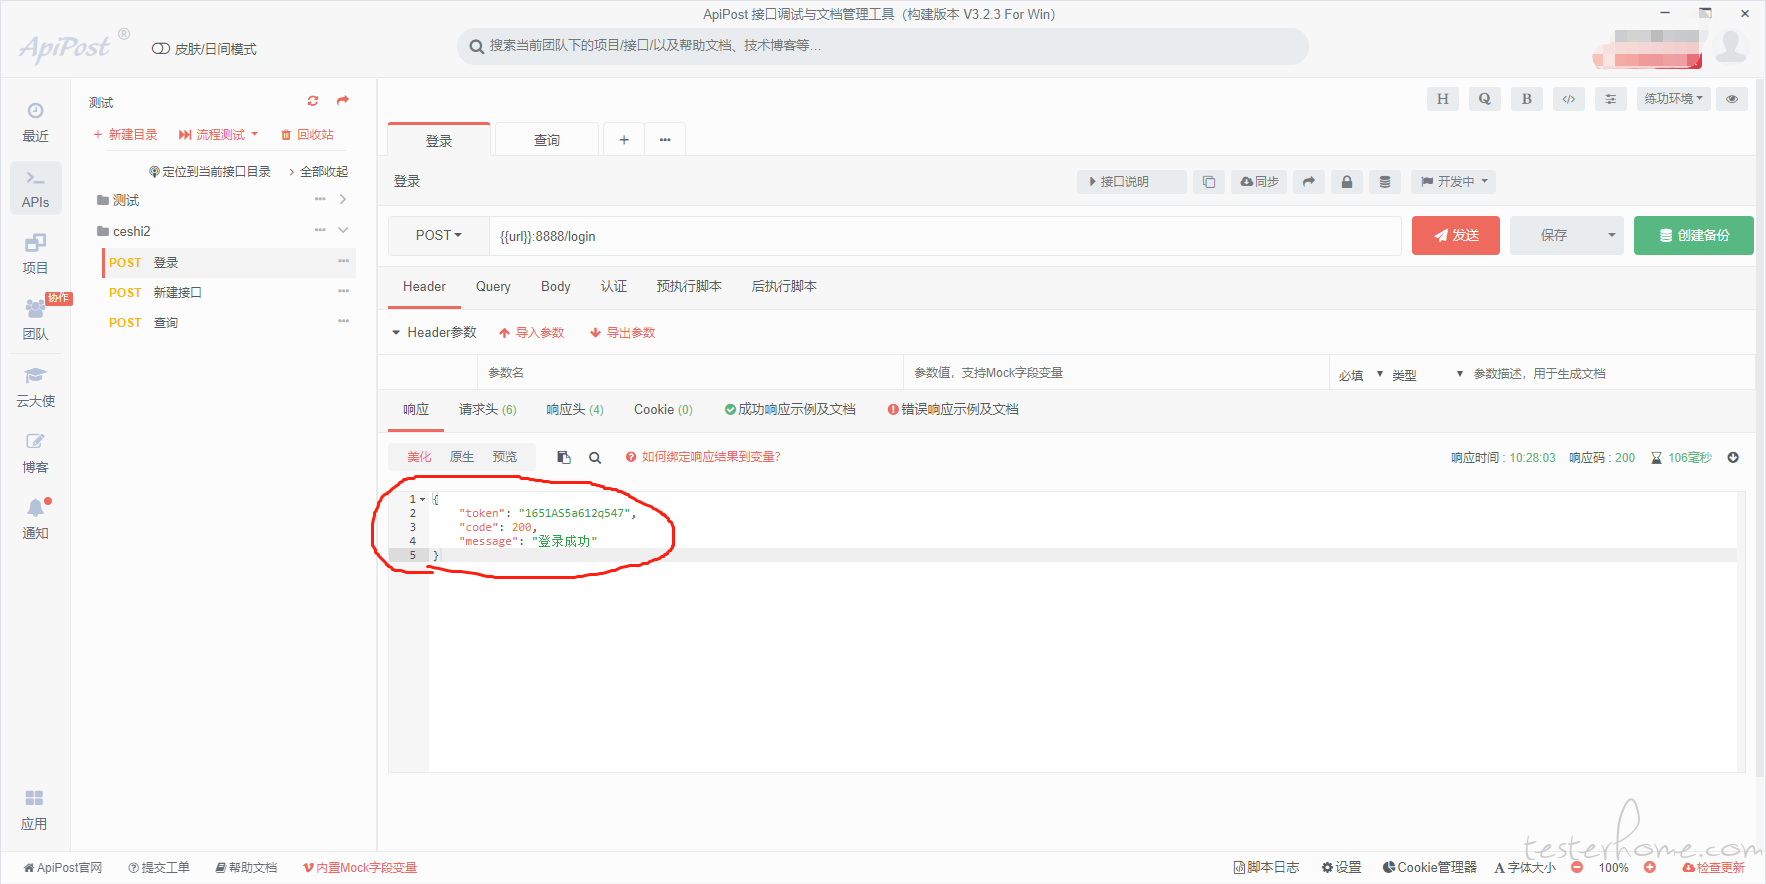
Task: Expand the 练功环境 environment dropdown
Action: pyautogui.click(x=1674, y=99)
